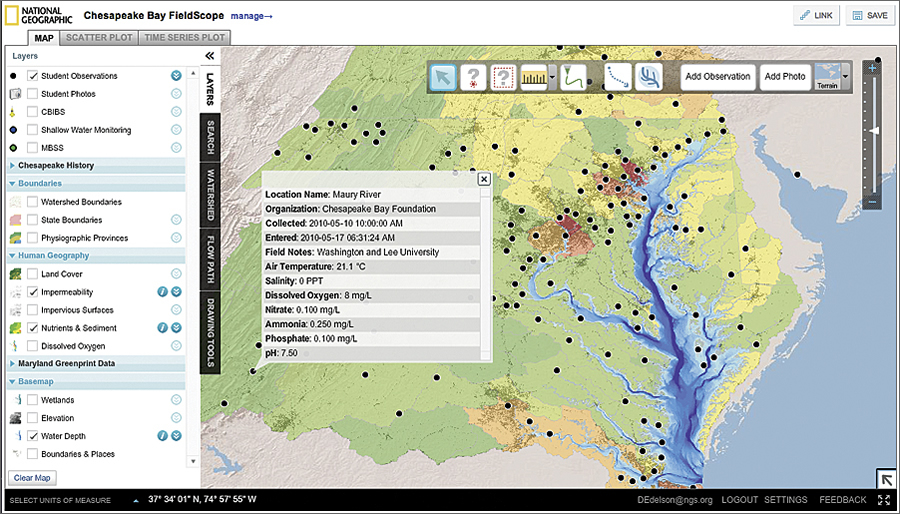This screenshot has width=900, height=514.
Task: Enable State Boundaries layer
Action: coord(33,220)
